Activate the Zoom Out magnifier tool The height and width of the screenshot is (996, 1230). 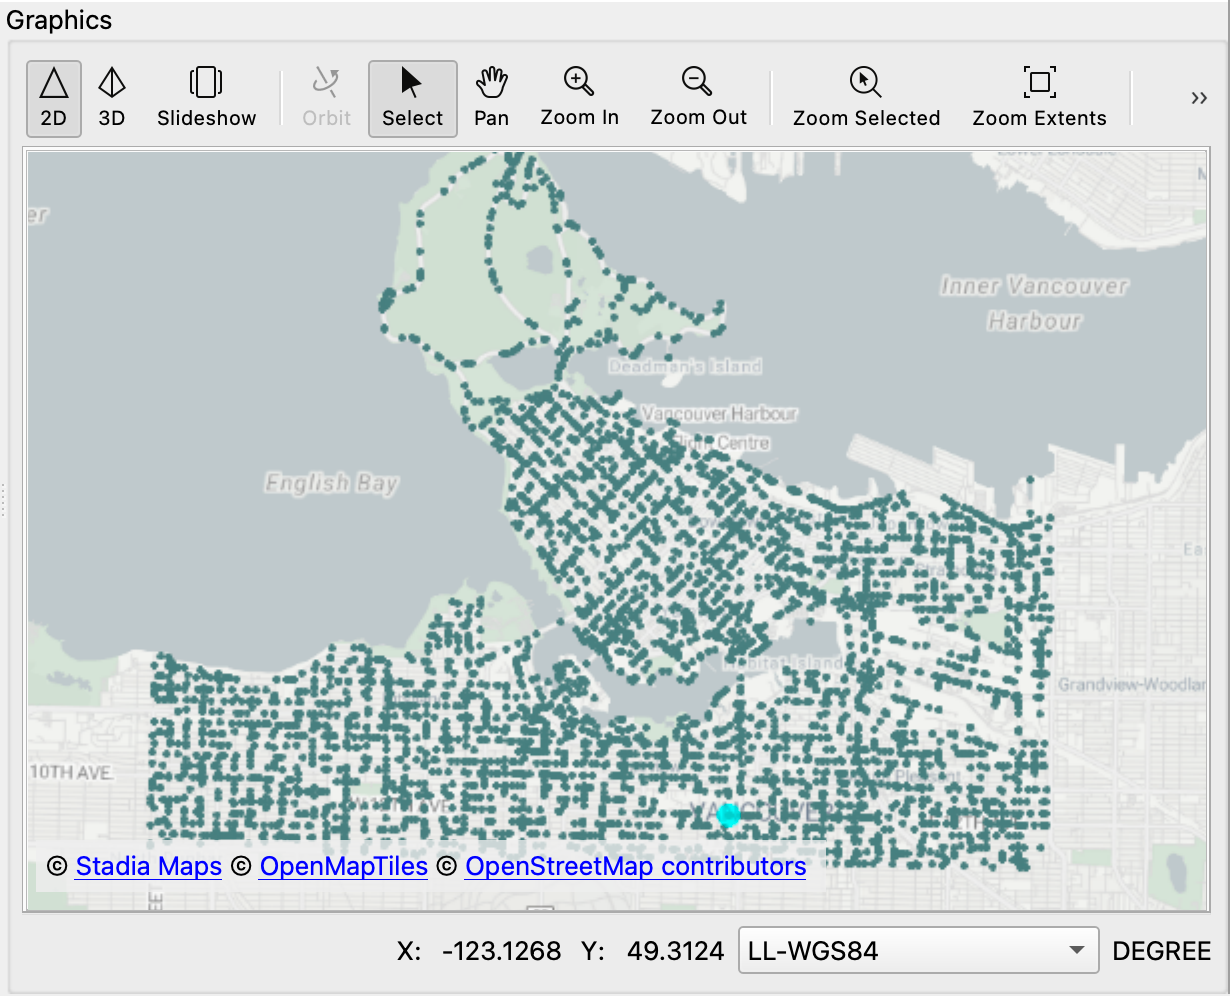[x=698, y=97]
